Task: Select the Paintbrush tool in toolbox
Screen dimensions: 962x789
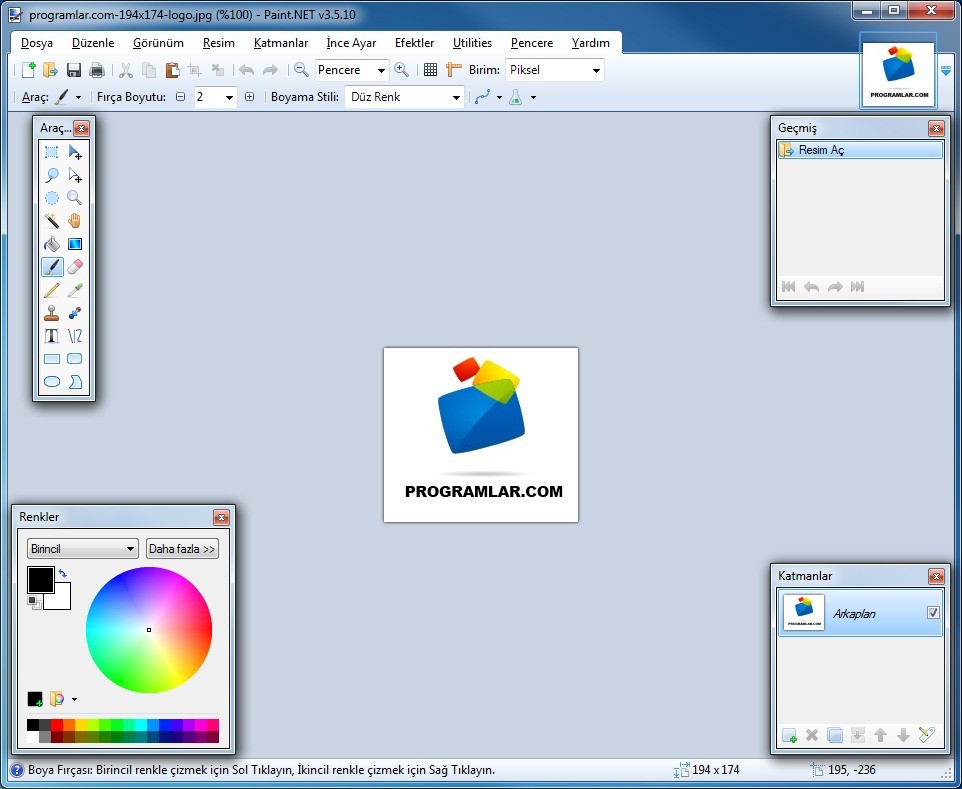Action: pos(52,267)
